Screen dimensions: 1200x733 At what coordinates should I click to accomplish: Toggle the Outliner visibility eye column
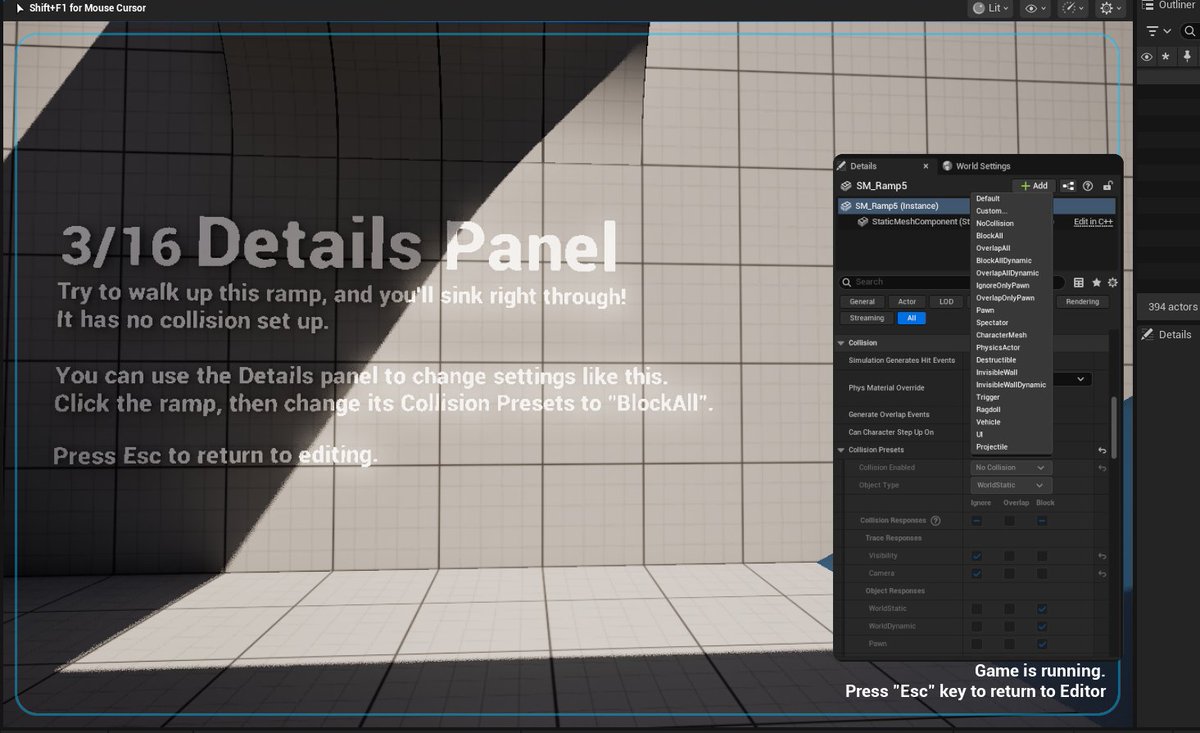coord(1147,58)
